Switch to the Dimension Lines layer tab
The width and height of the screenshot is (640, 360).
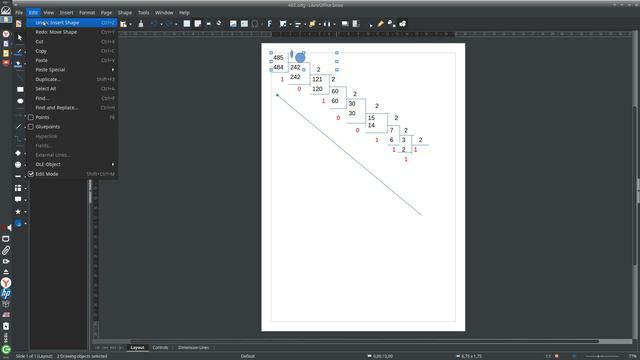click(x=193, y=348)
